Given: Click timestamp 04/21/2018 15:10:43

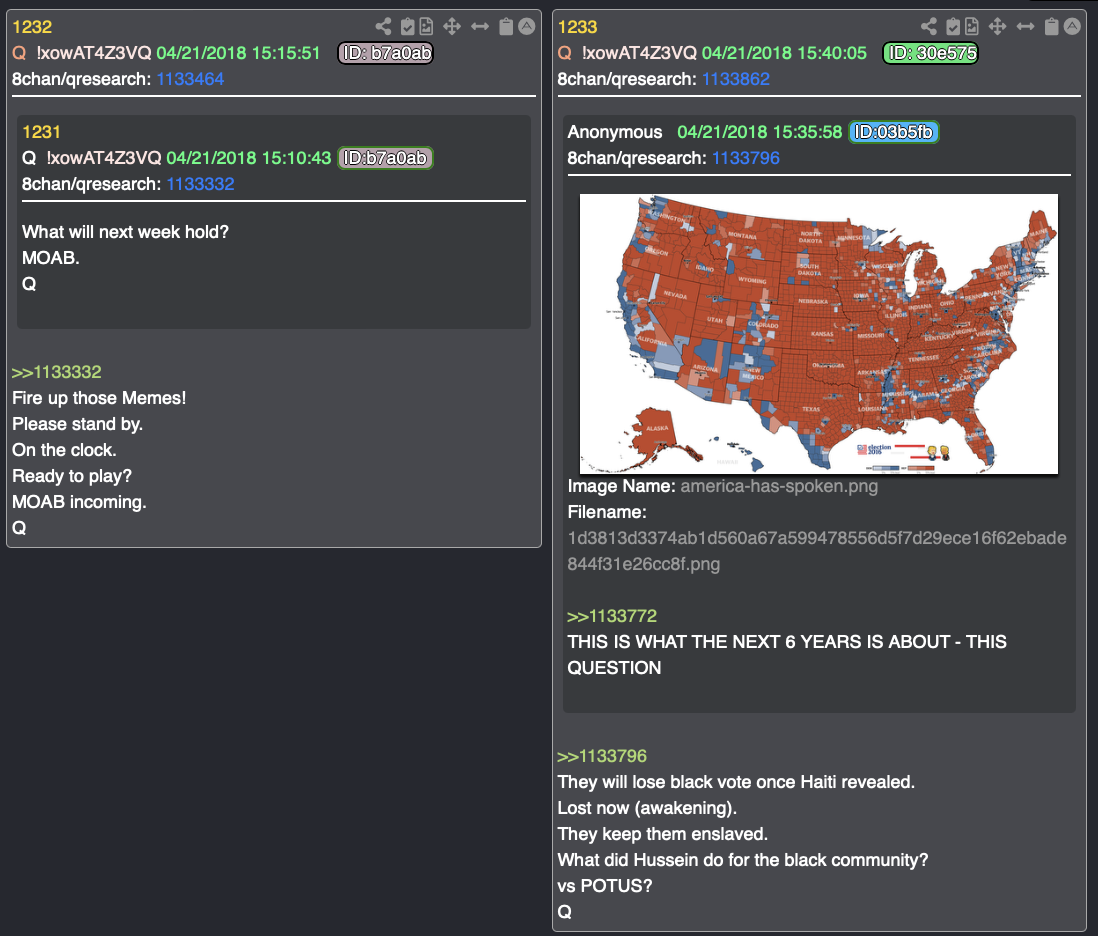Looking at the screenshot, I should pyautogui.click(x=249, y=158).
